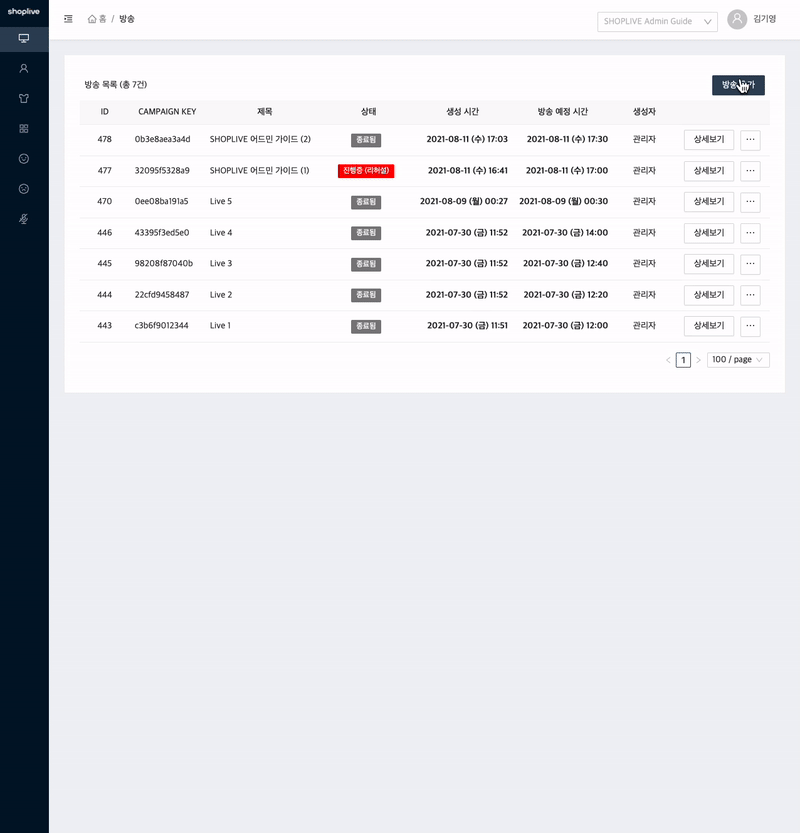Select the frowning face icon in sidebar

click(24, 189)
